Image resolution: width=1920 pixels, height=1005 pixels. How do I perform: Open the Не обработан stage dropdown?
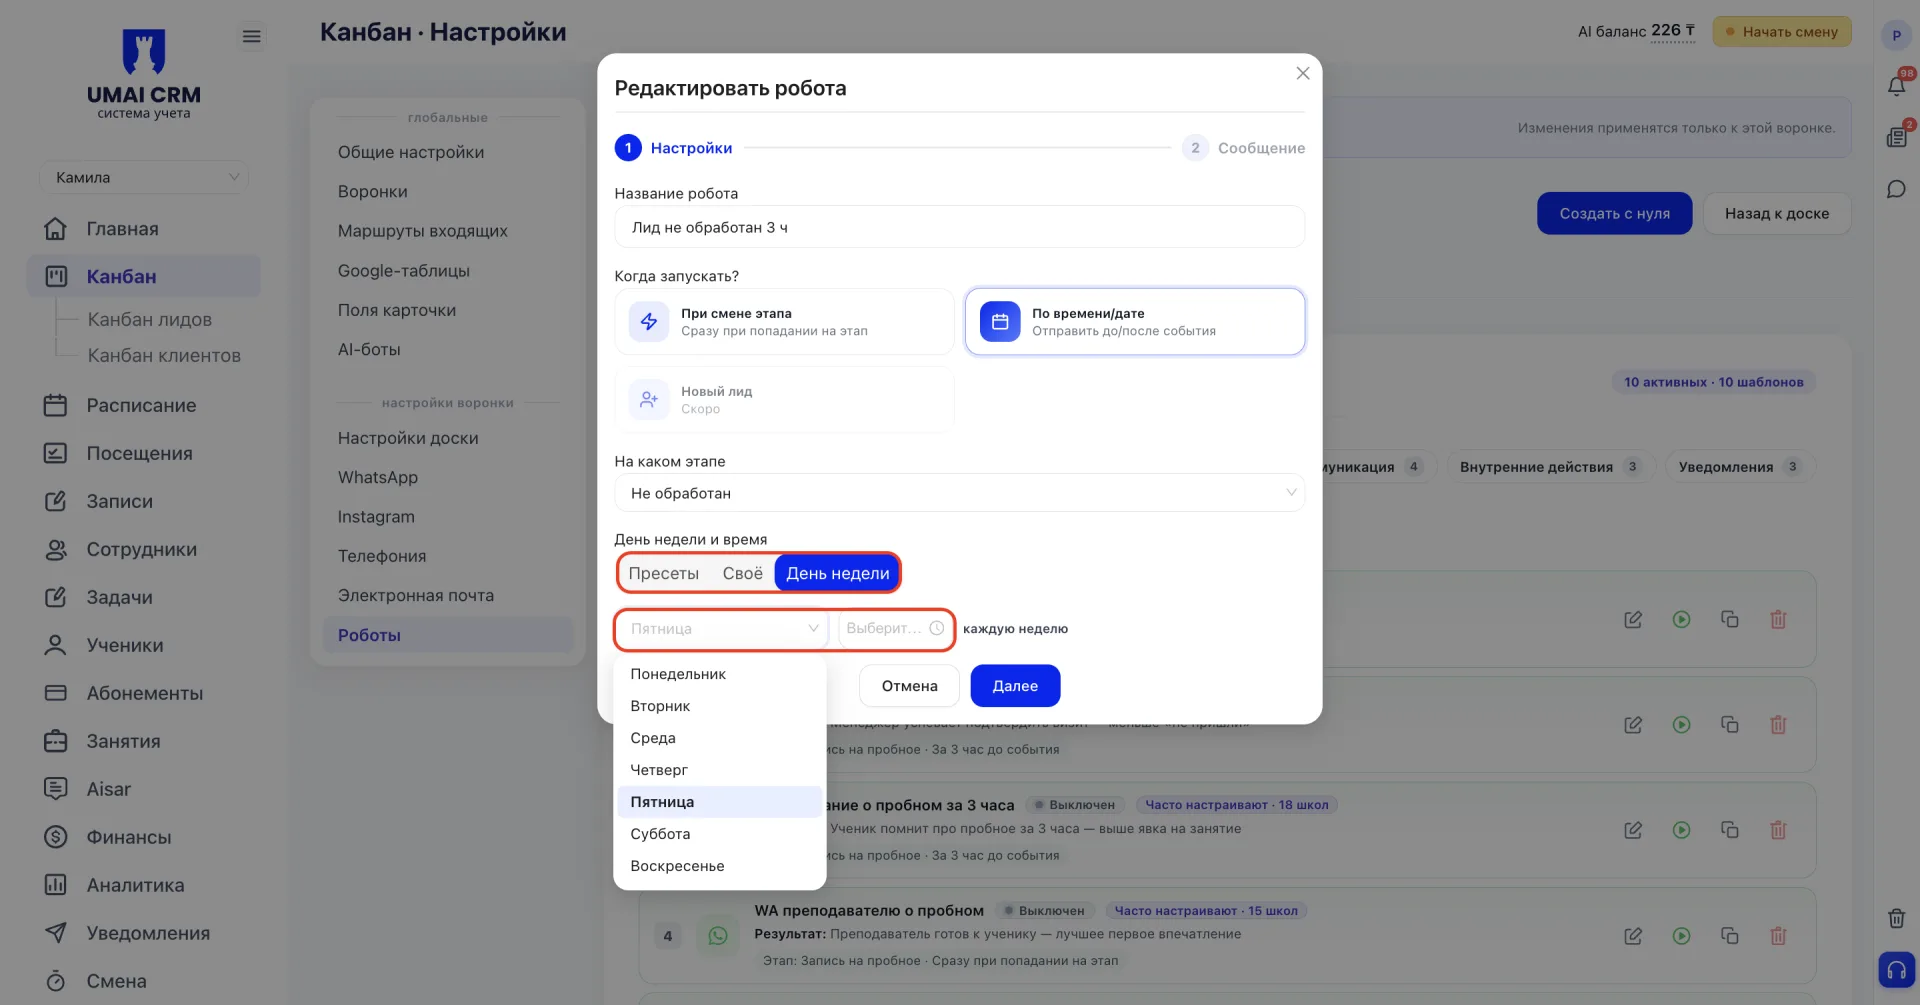(x=959, y=493)
